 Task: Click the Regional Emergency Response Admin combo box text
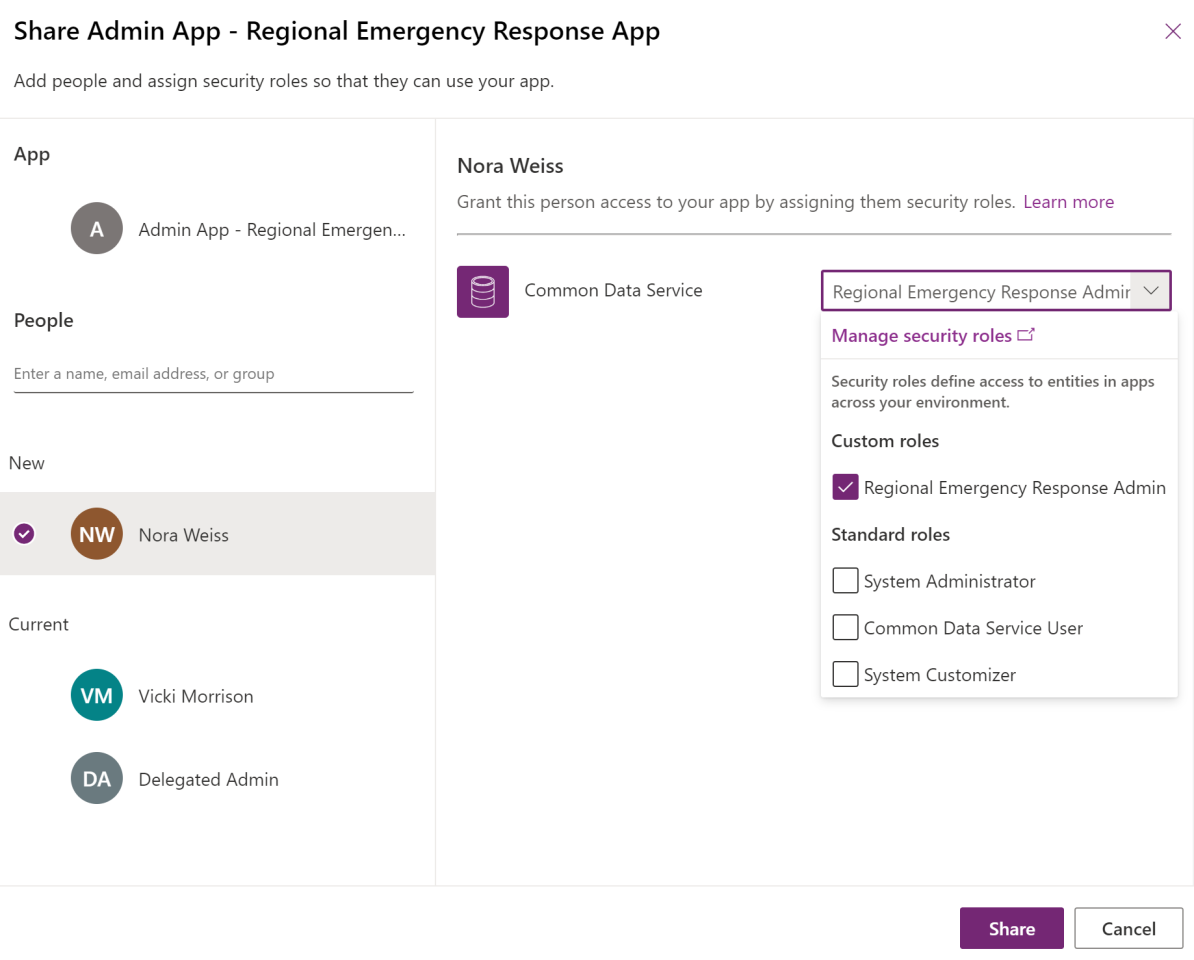[981, 292]
